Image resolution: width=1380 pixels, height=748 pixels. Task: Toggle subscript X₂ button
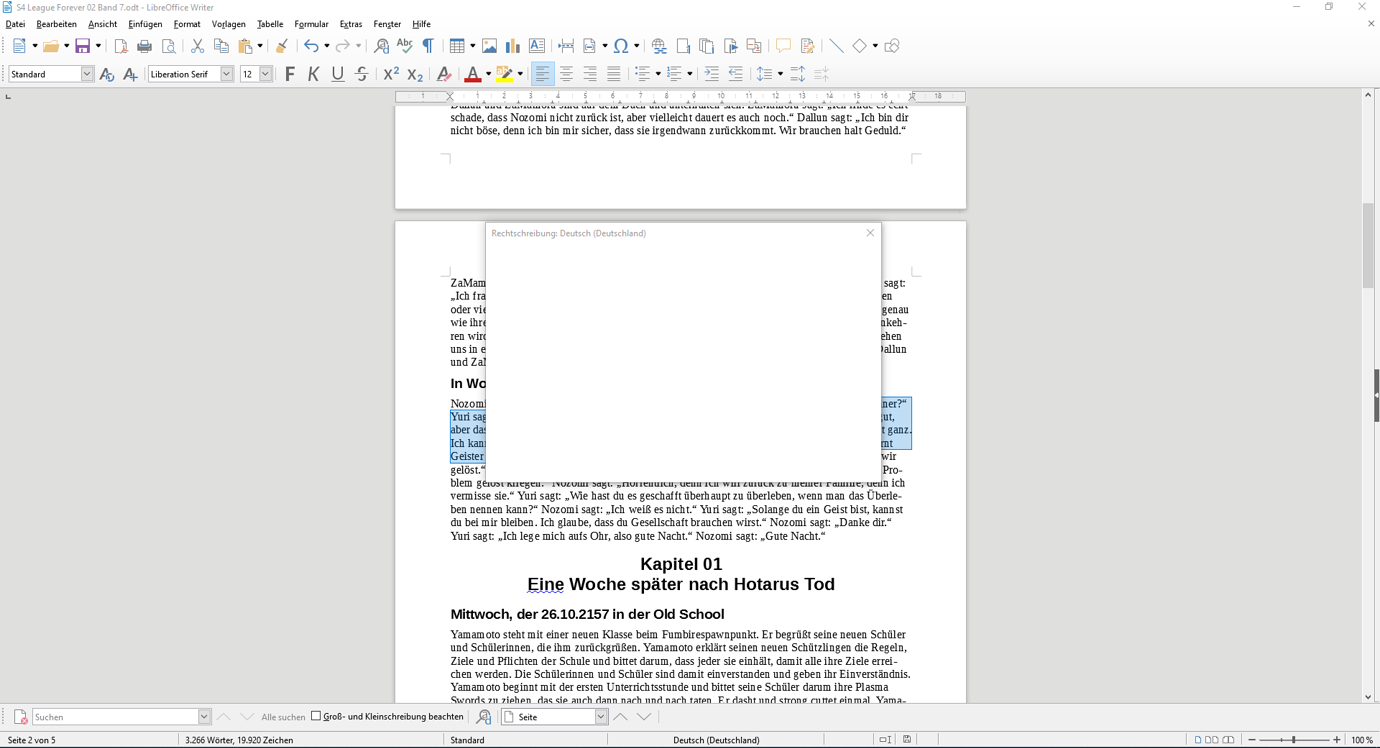click(x=415, y=74)
